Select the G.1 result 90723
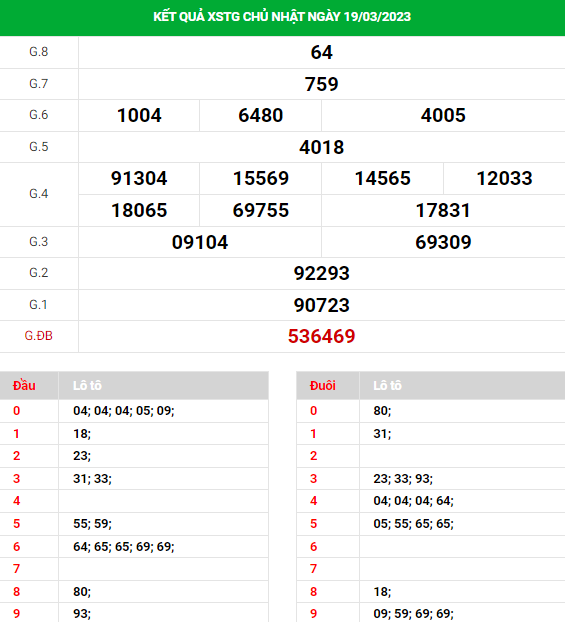This screenshot has width=565, height=622. (321, 305)
